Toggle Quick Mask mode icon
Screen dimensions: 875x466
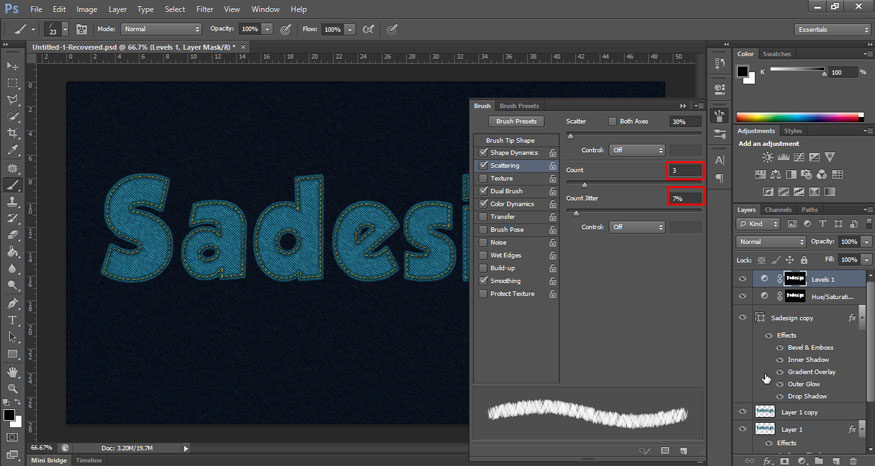point(12,437)
